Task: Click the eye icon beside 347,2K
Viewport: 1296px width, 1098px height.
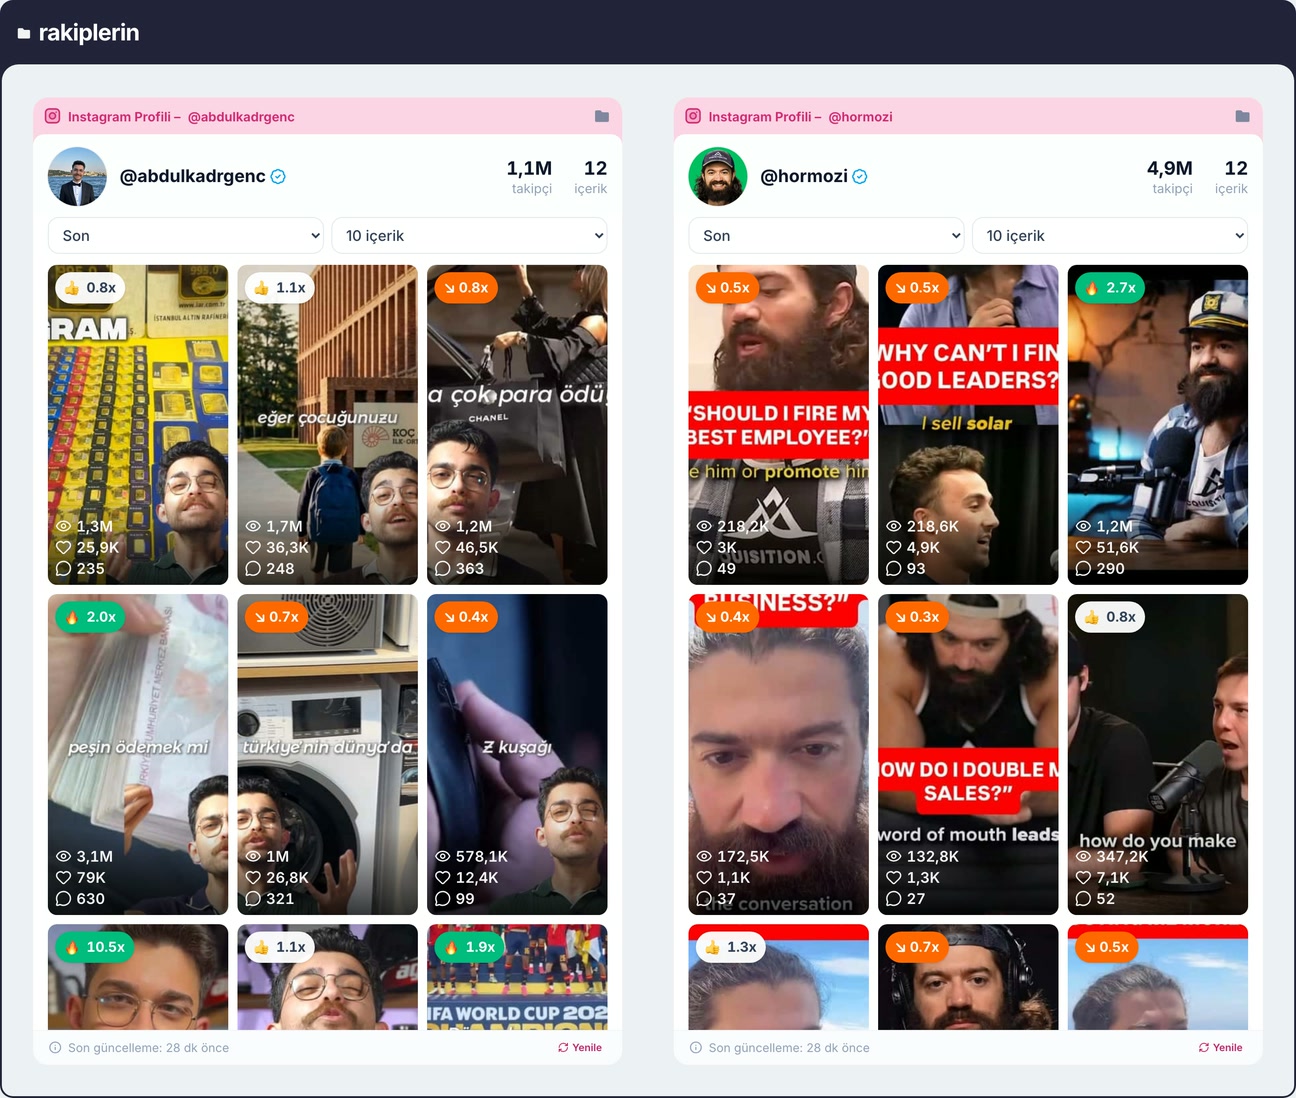Action: 1083,856
